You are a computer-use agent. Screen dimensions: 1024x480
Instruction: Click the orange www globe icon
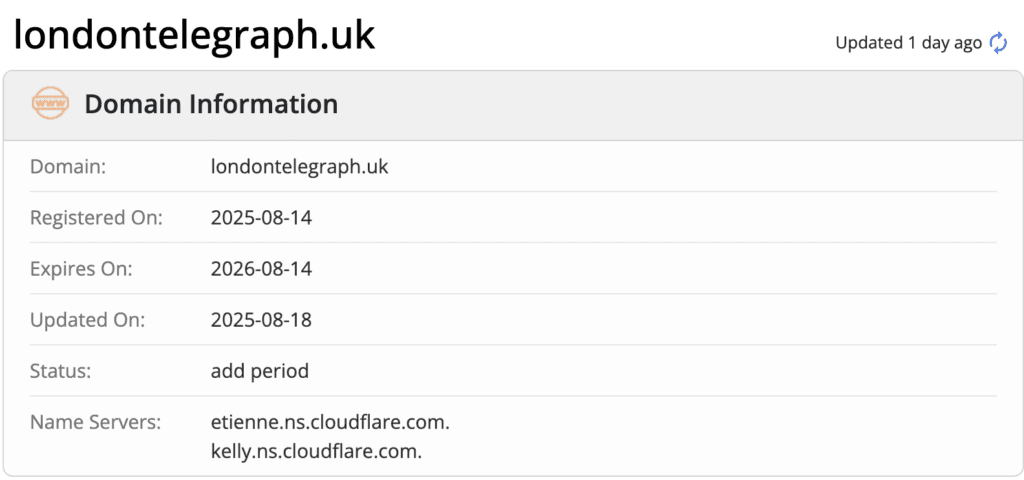click(50, 104)
